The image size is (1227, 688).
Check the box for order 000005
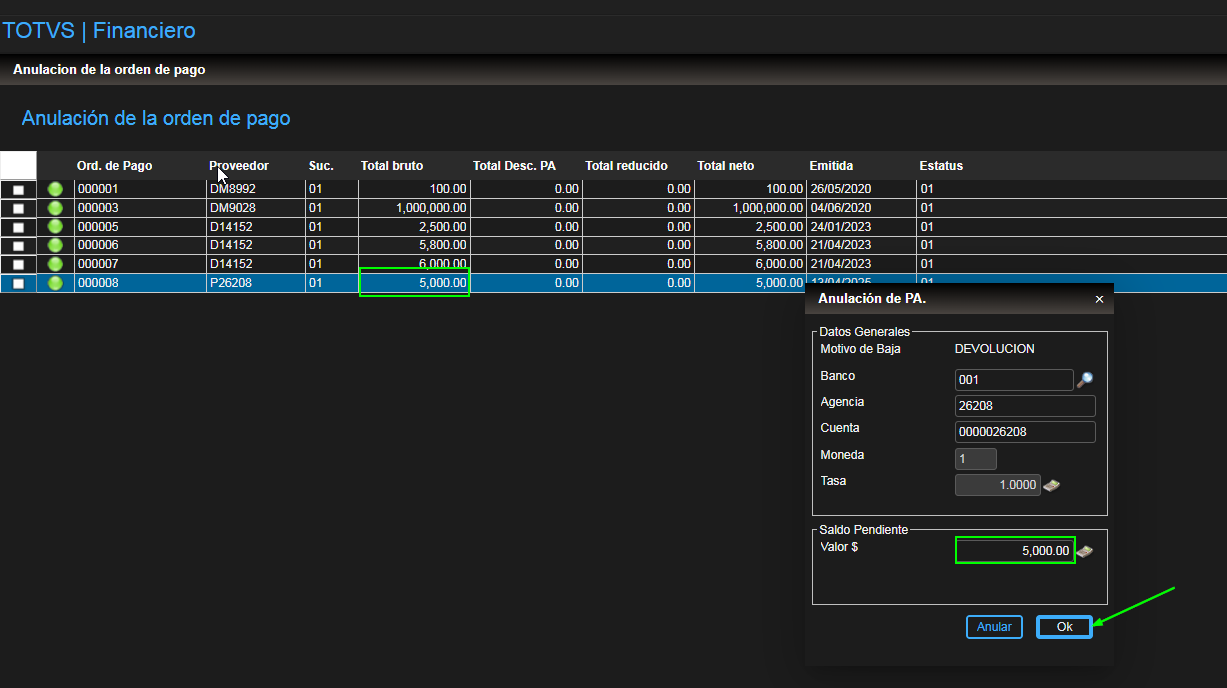[18, 228]
